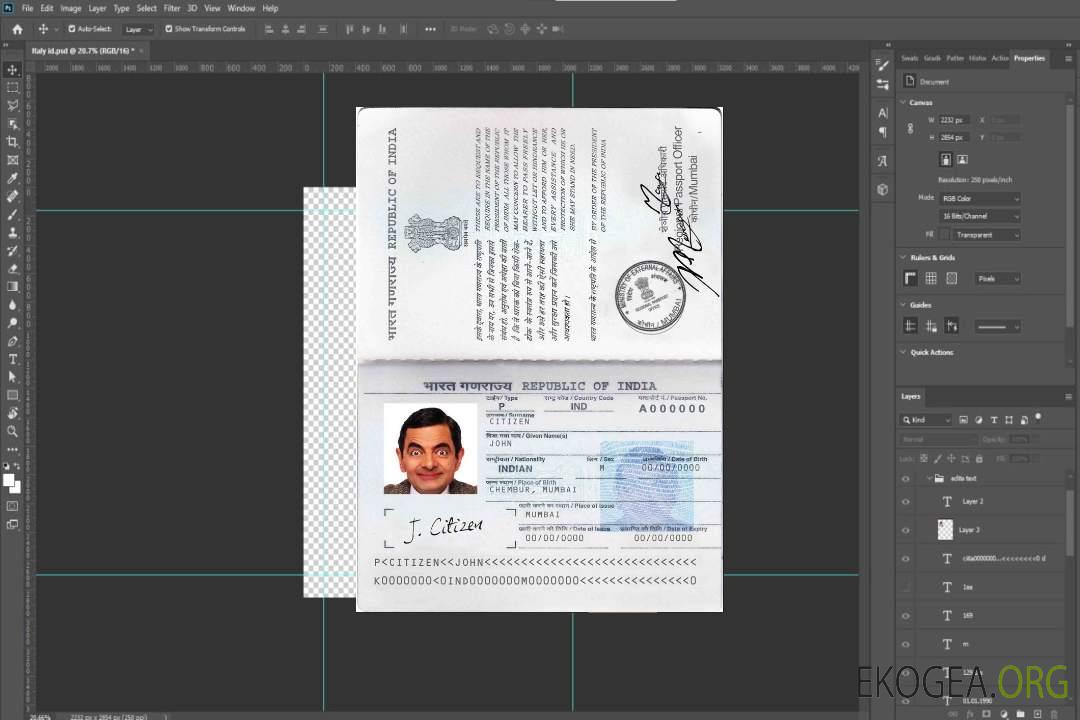Switch to the Properties tab
The height and width of the screenshot is (720, 1080).
pos(1029,59)
